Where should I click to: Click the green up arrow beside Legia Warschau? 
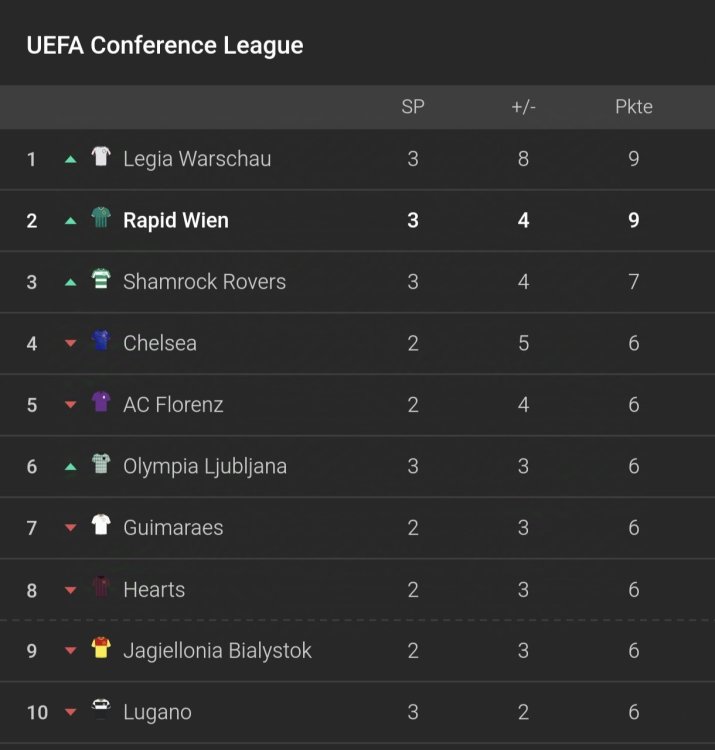click(70, 159)
